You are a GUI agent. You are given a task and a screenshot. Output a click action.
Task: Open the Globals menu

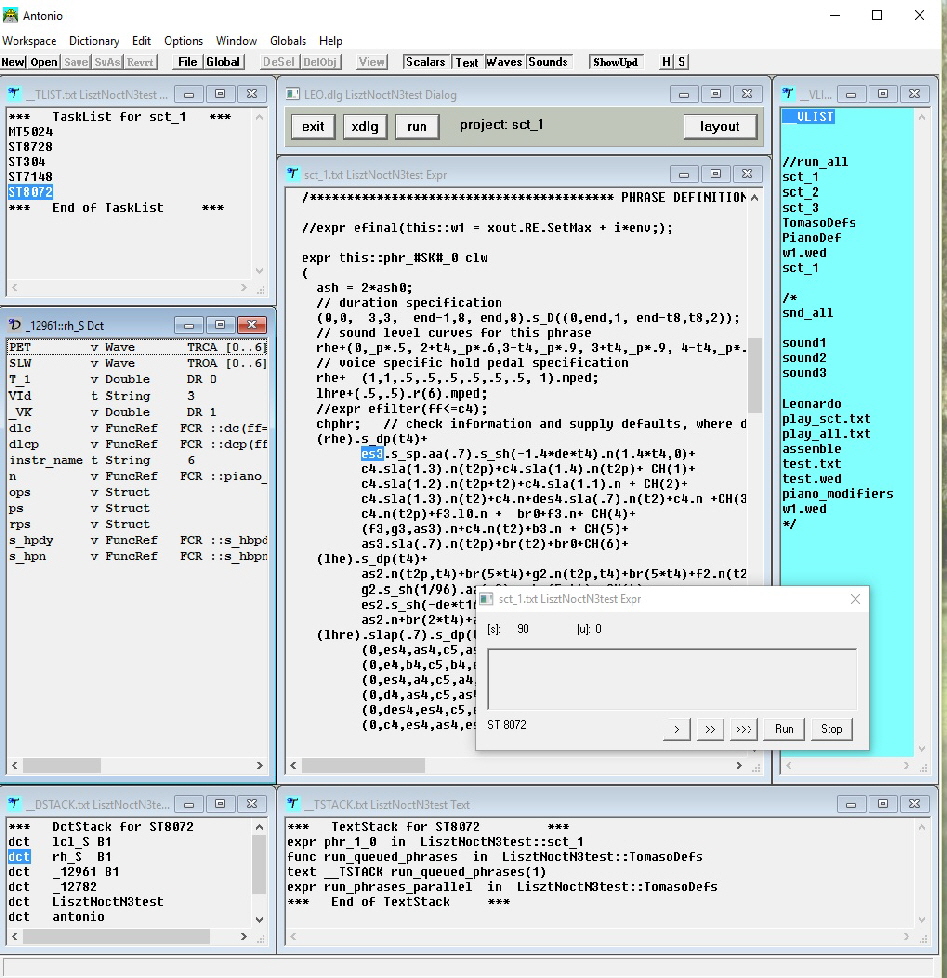coord(288,41)
